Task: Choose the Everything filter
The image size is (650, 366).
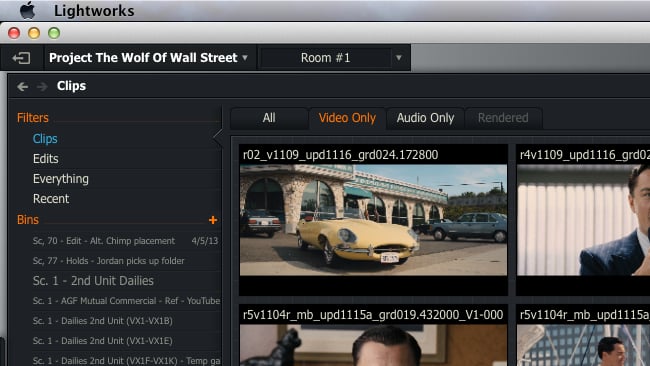Action: [61, 179]
